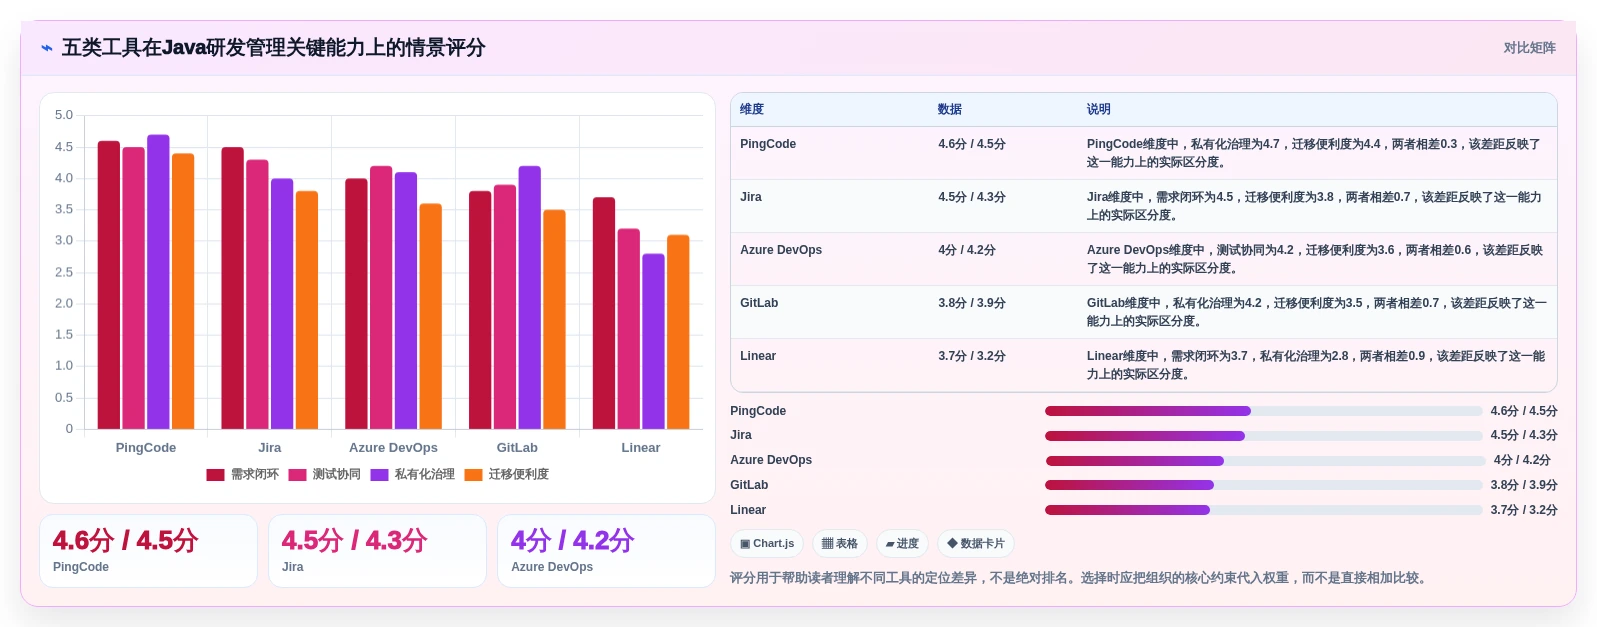Click the blue lightning icon beside the title
Screen dimensions: 1597x627
[x=47, y=48]
